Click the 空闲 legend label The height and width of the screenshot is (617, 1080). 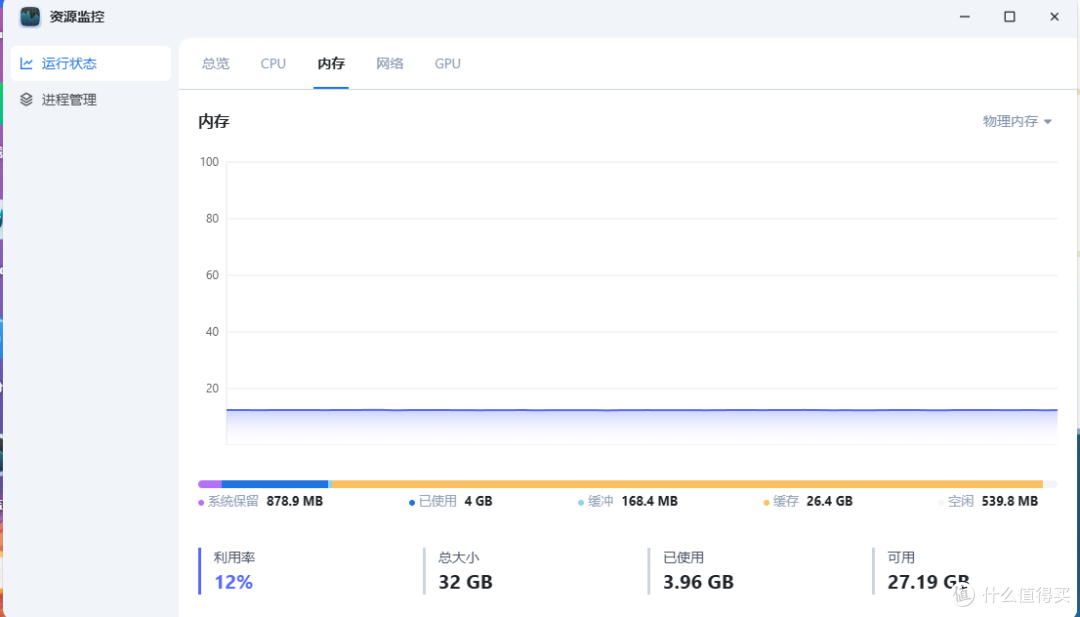[x=961, y=501]
